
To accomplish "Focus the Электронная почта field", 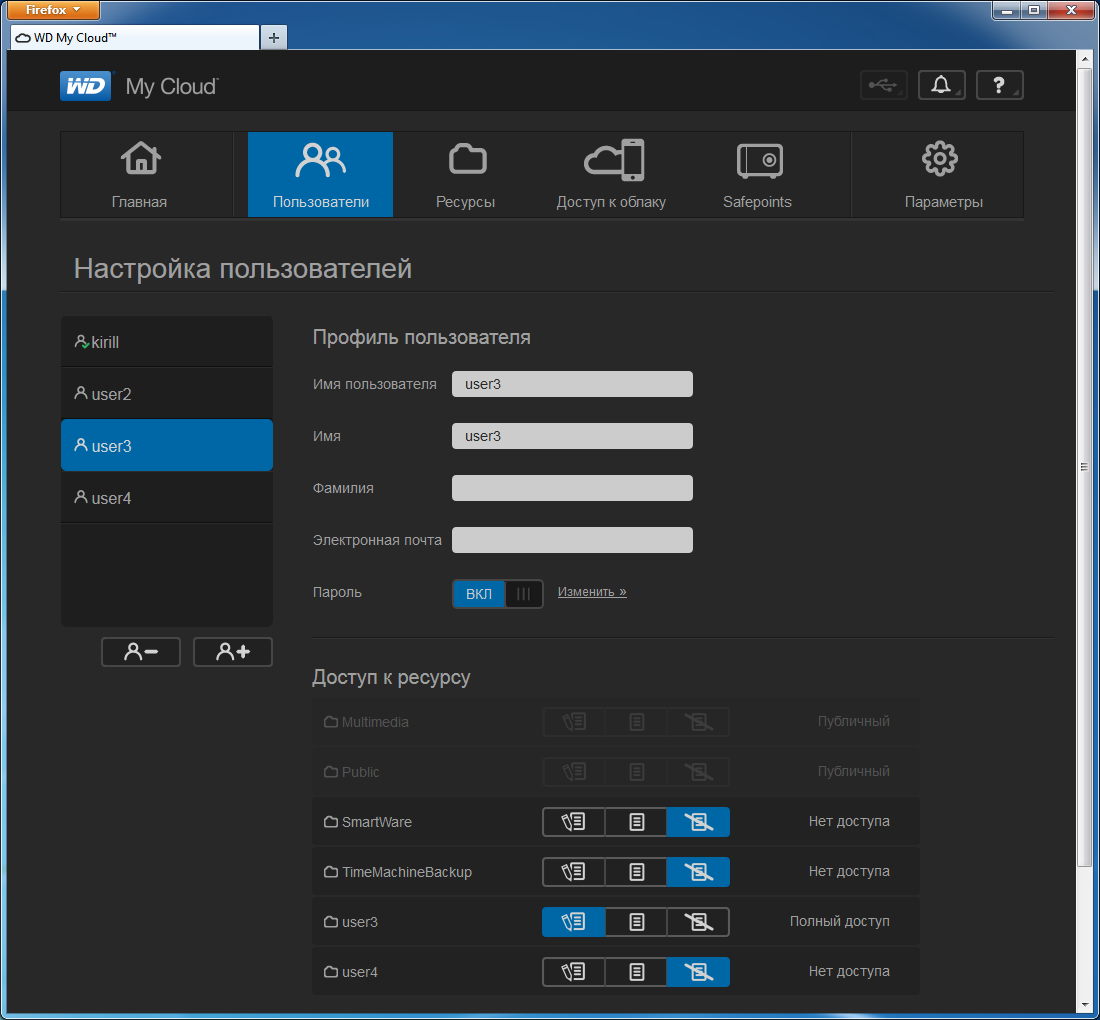I will (572, 539).
